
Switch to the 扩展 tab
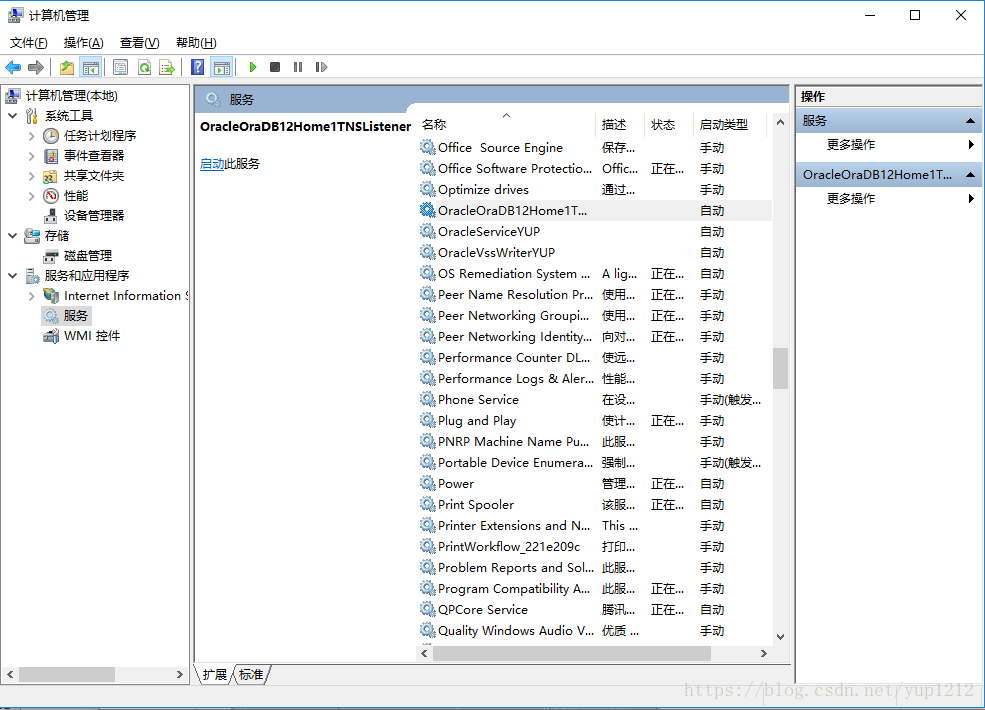tap(214, 675)
